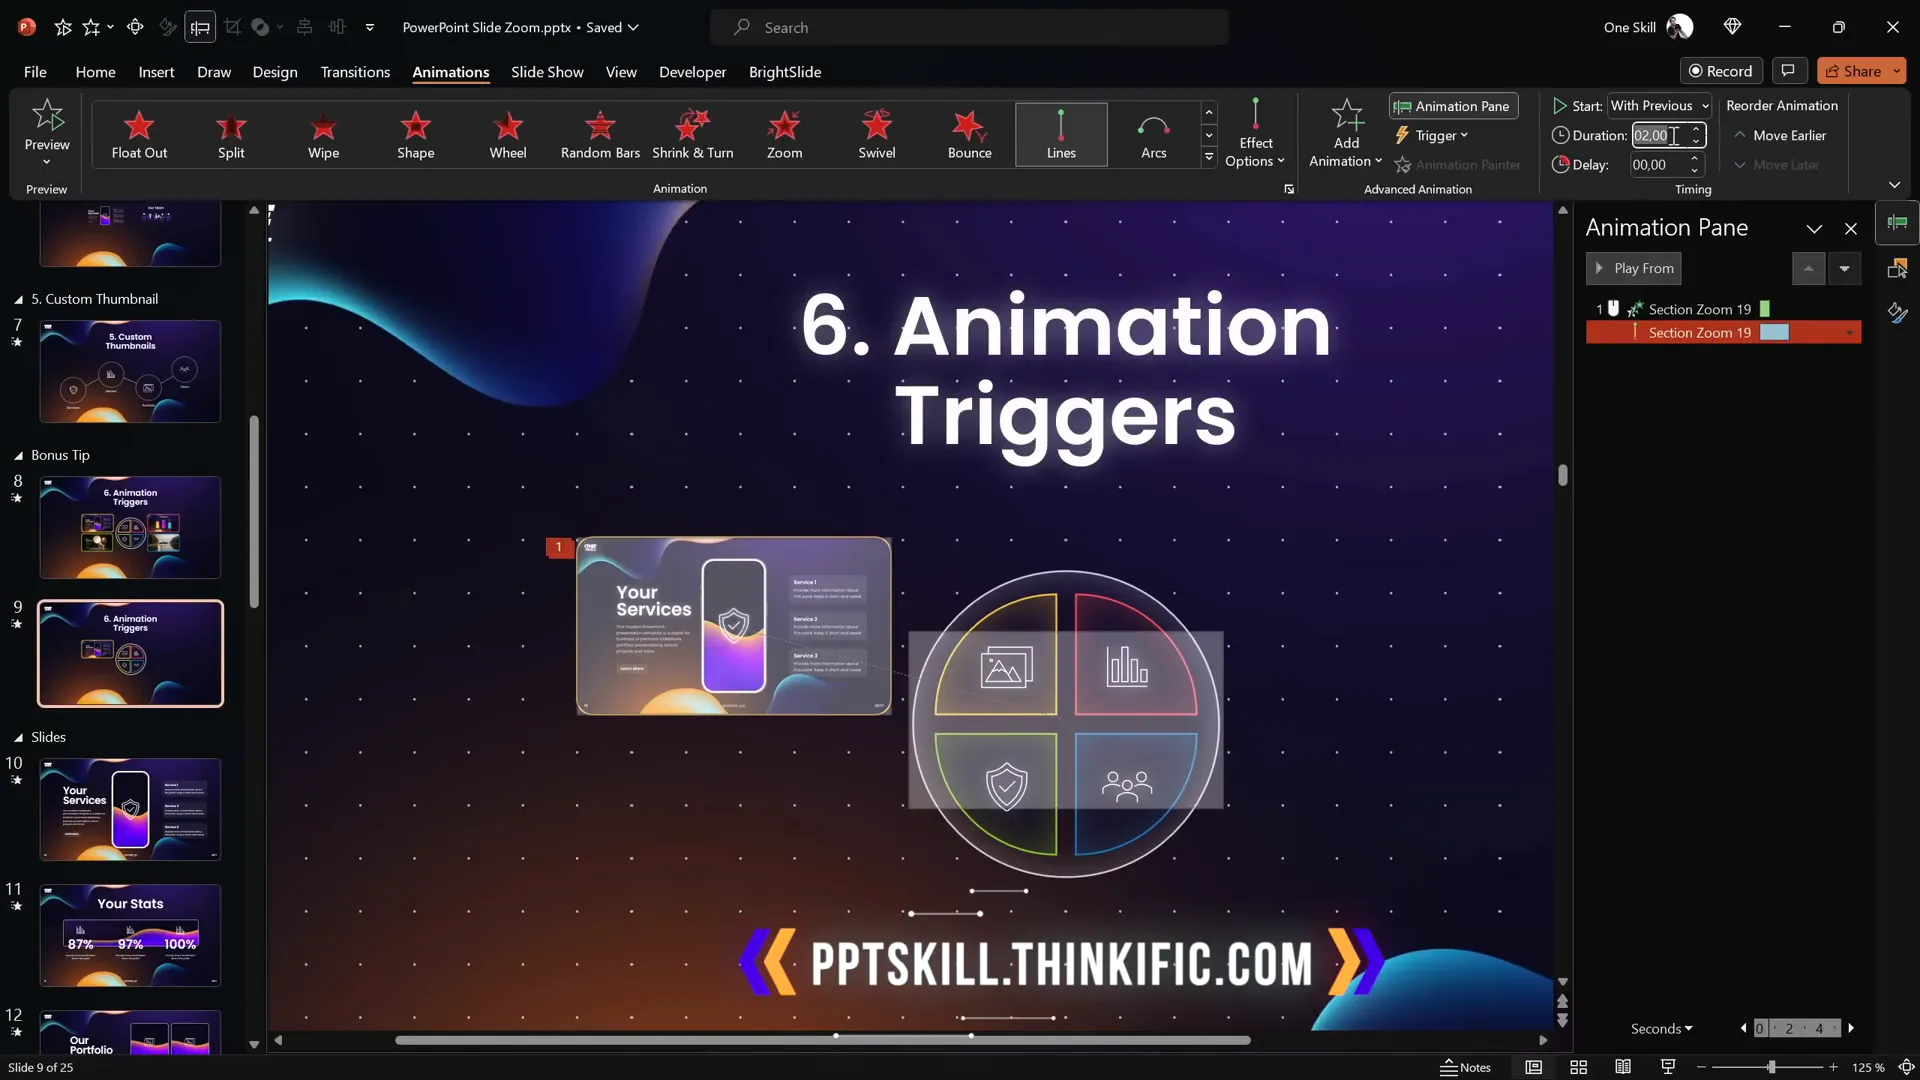
Task: Toggle the Notes pane visibility
Action: point(1467,1067)
